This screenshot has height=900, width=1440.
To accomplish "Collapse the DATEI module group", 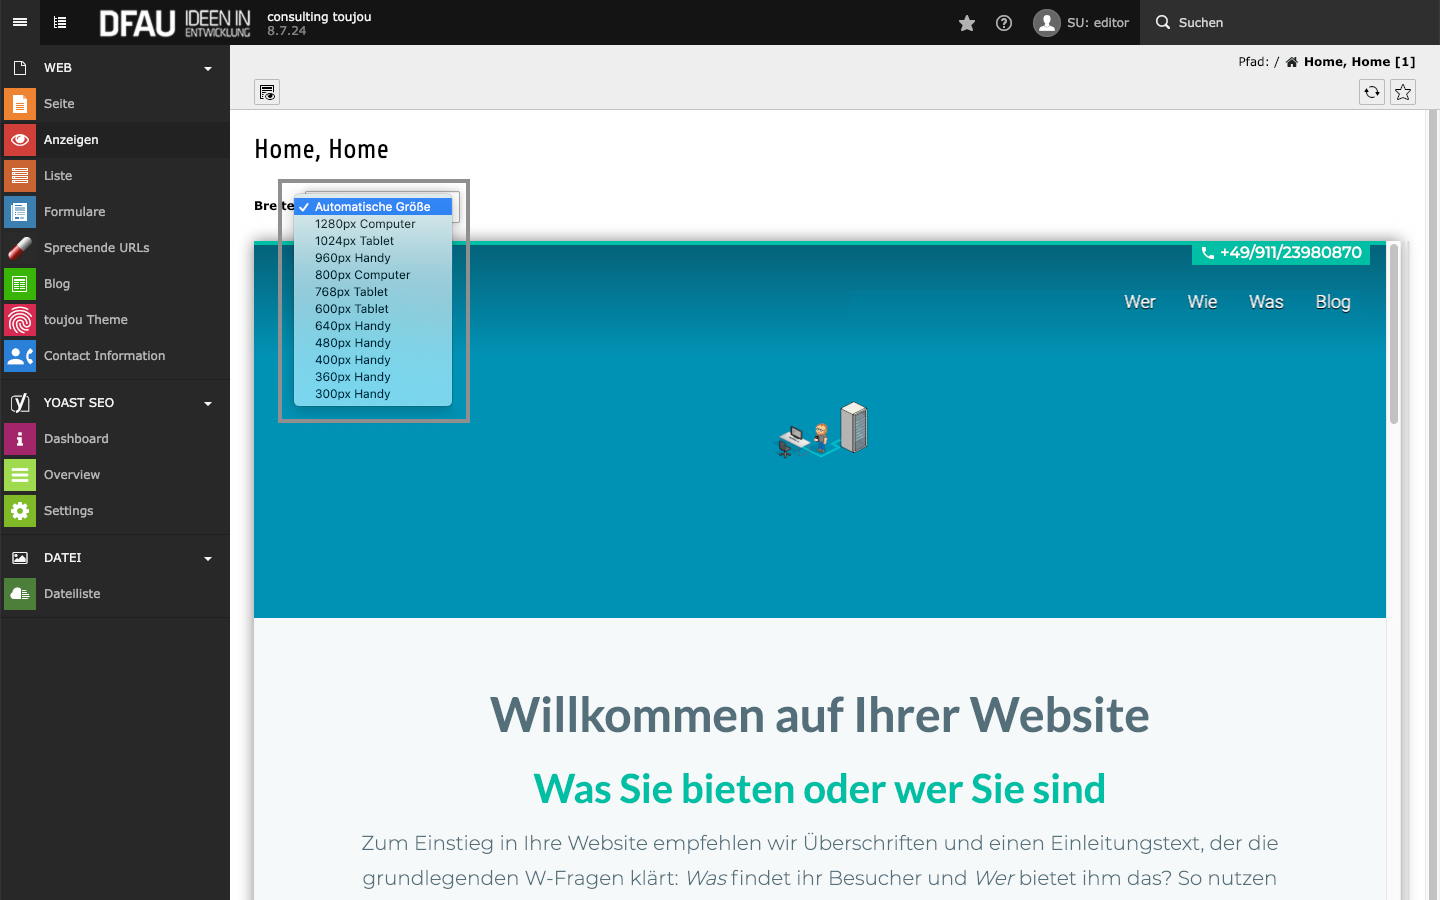I will pyautogui.click(x=208, y=558).
